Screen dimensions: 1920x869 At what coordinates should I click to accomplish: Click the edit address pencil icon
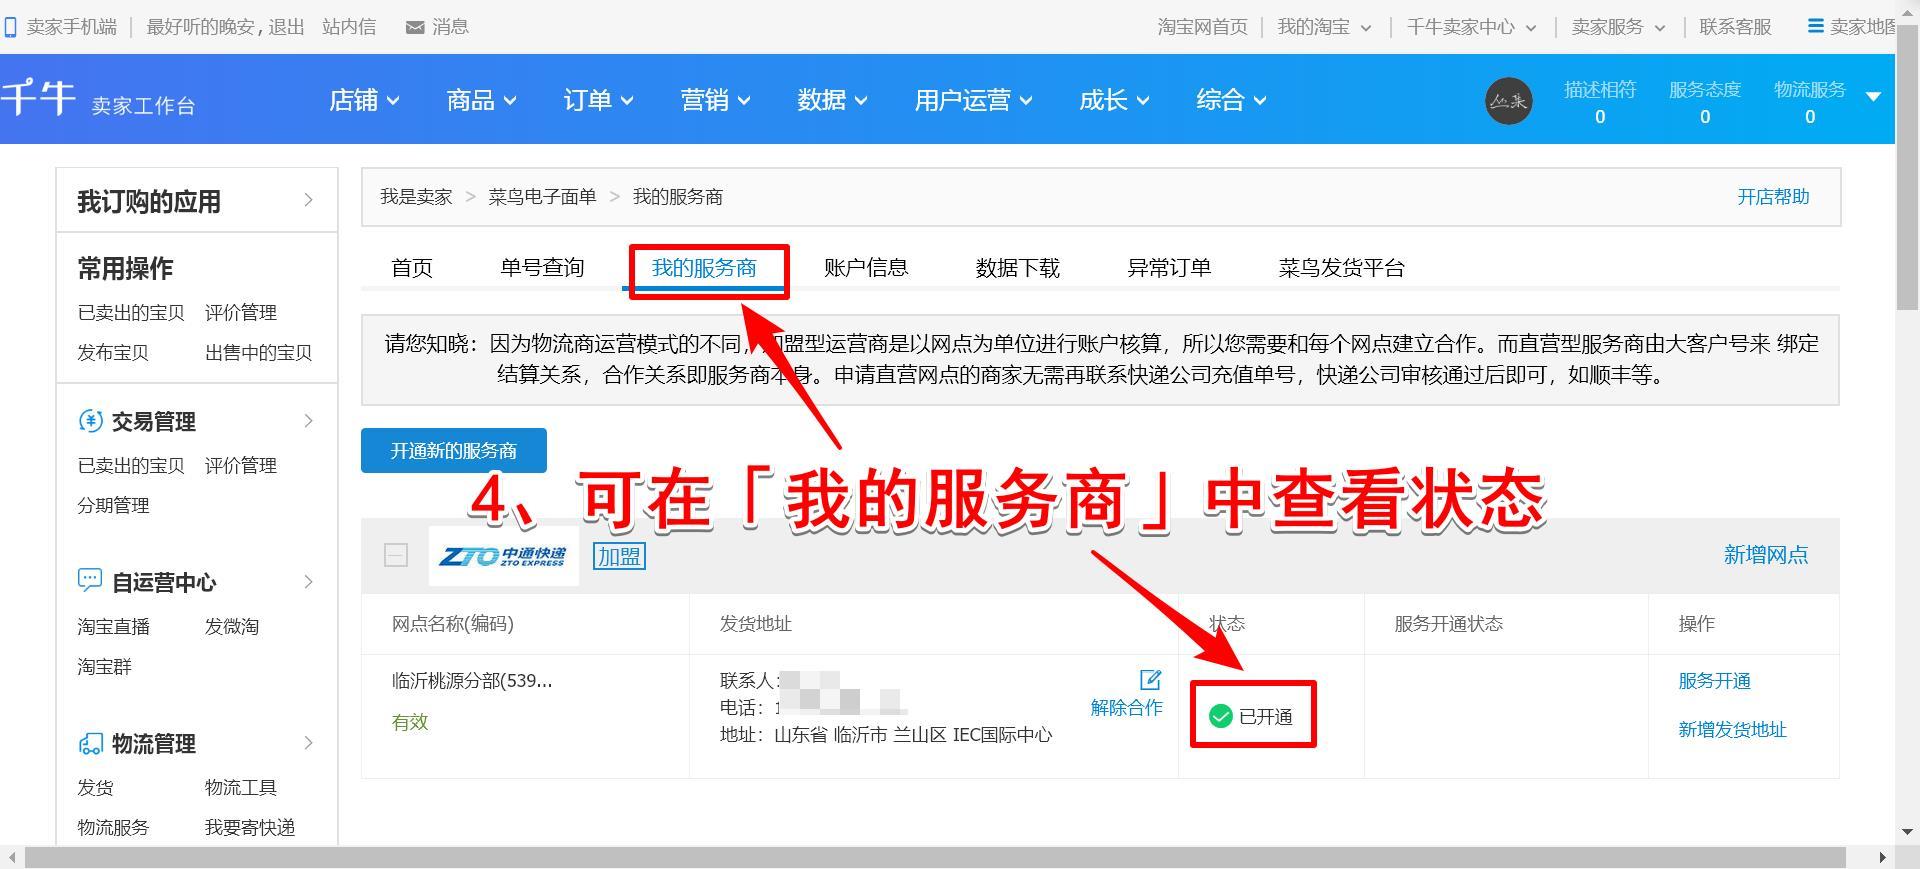click(1151, 680)
